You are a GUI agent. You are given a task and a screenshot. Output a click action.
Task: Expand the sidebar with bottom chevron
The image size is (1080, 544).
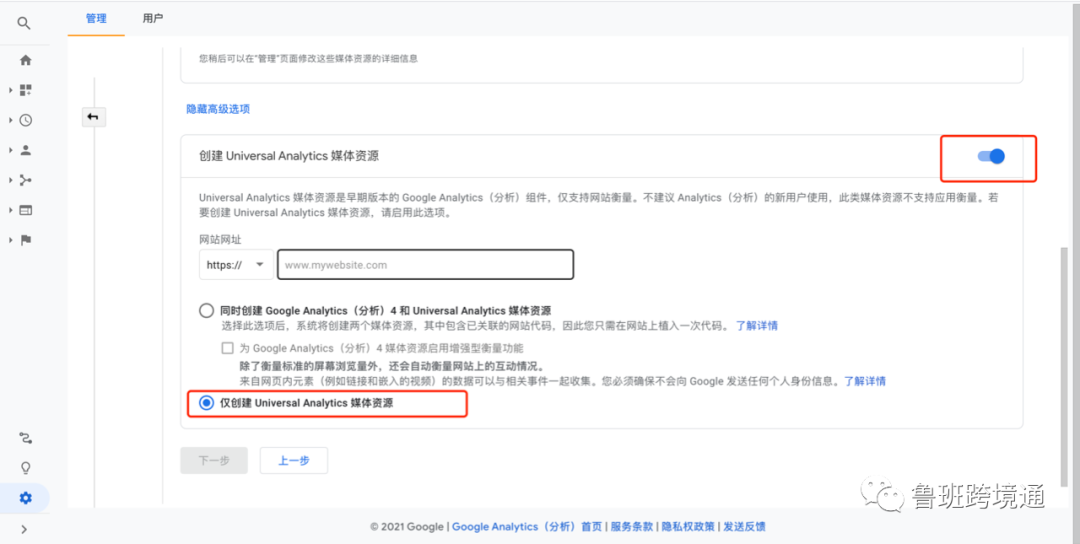click(24, 529)
